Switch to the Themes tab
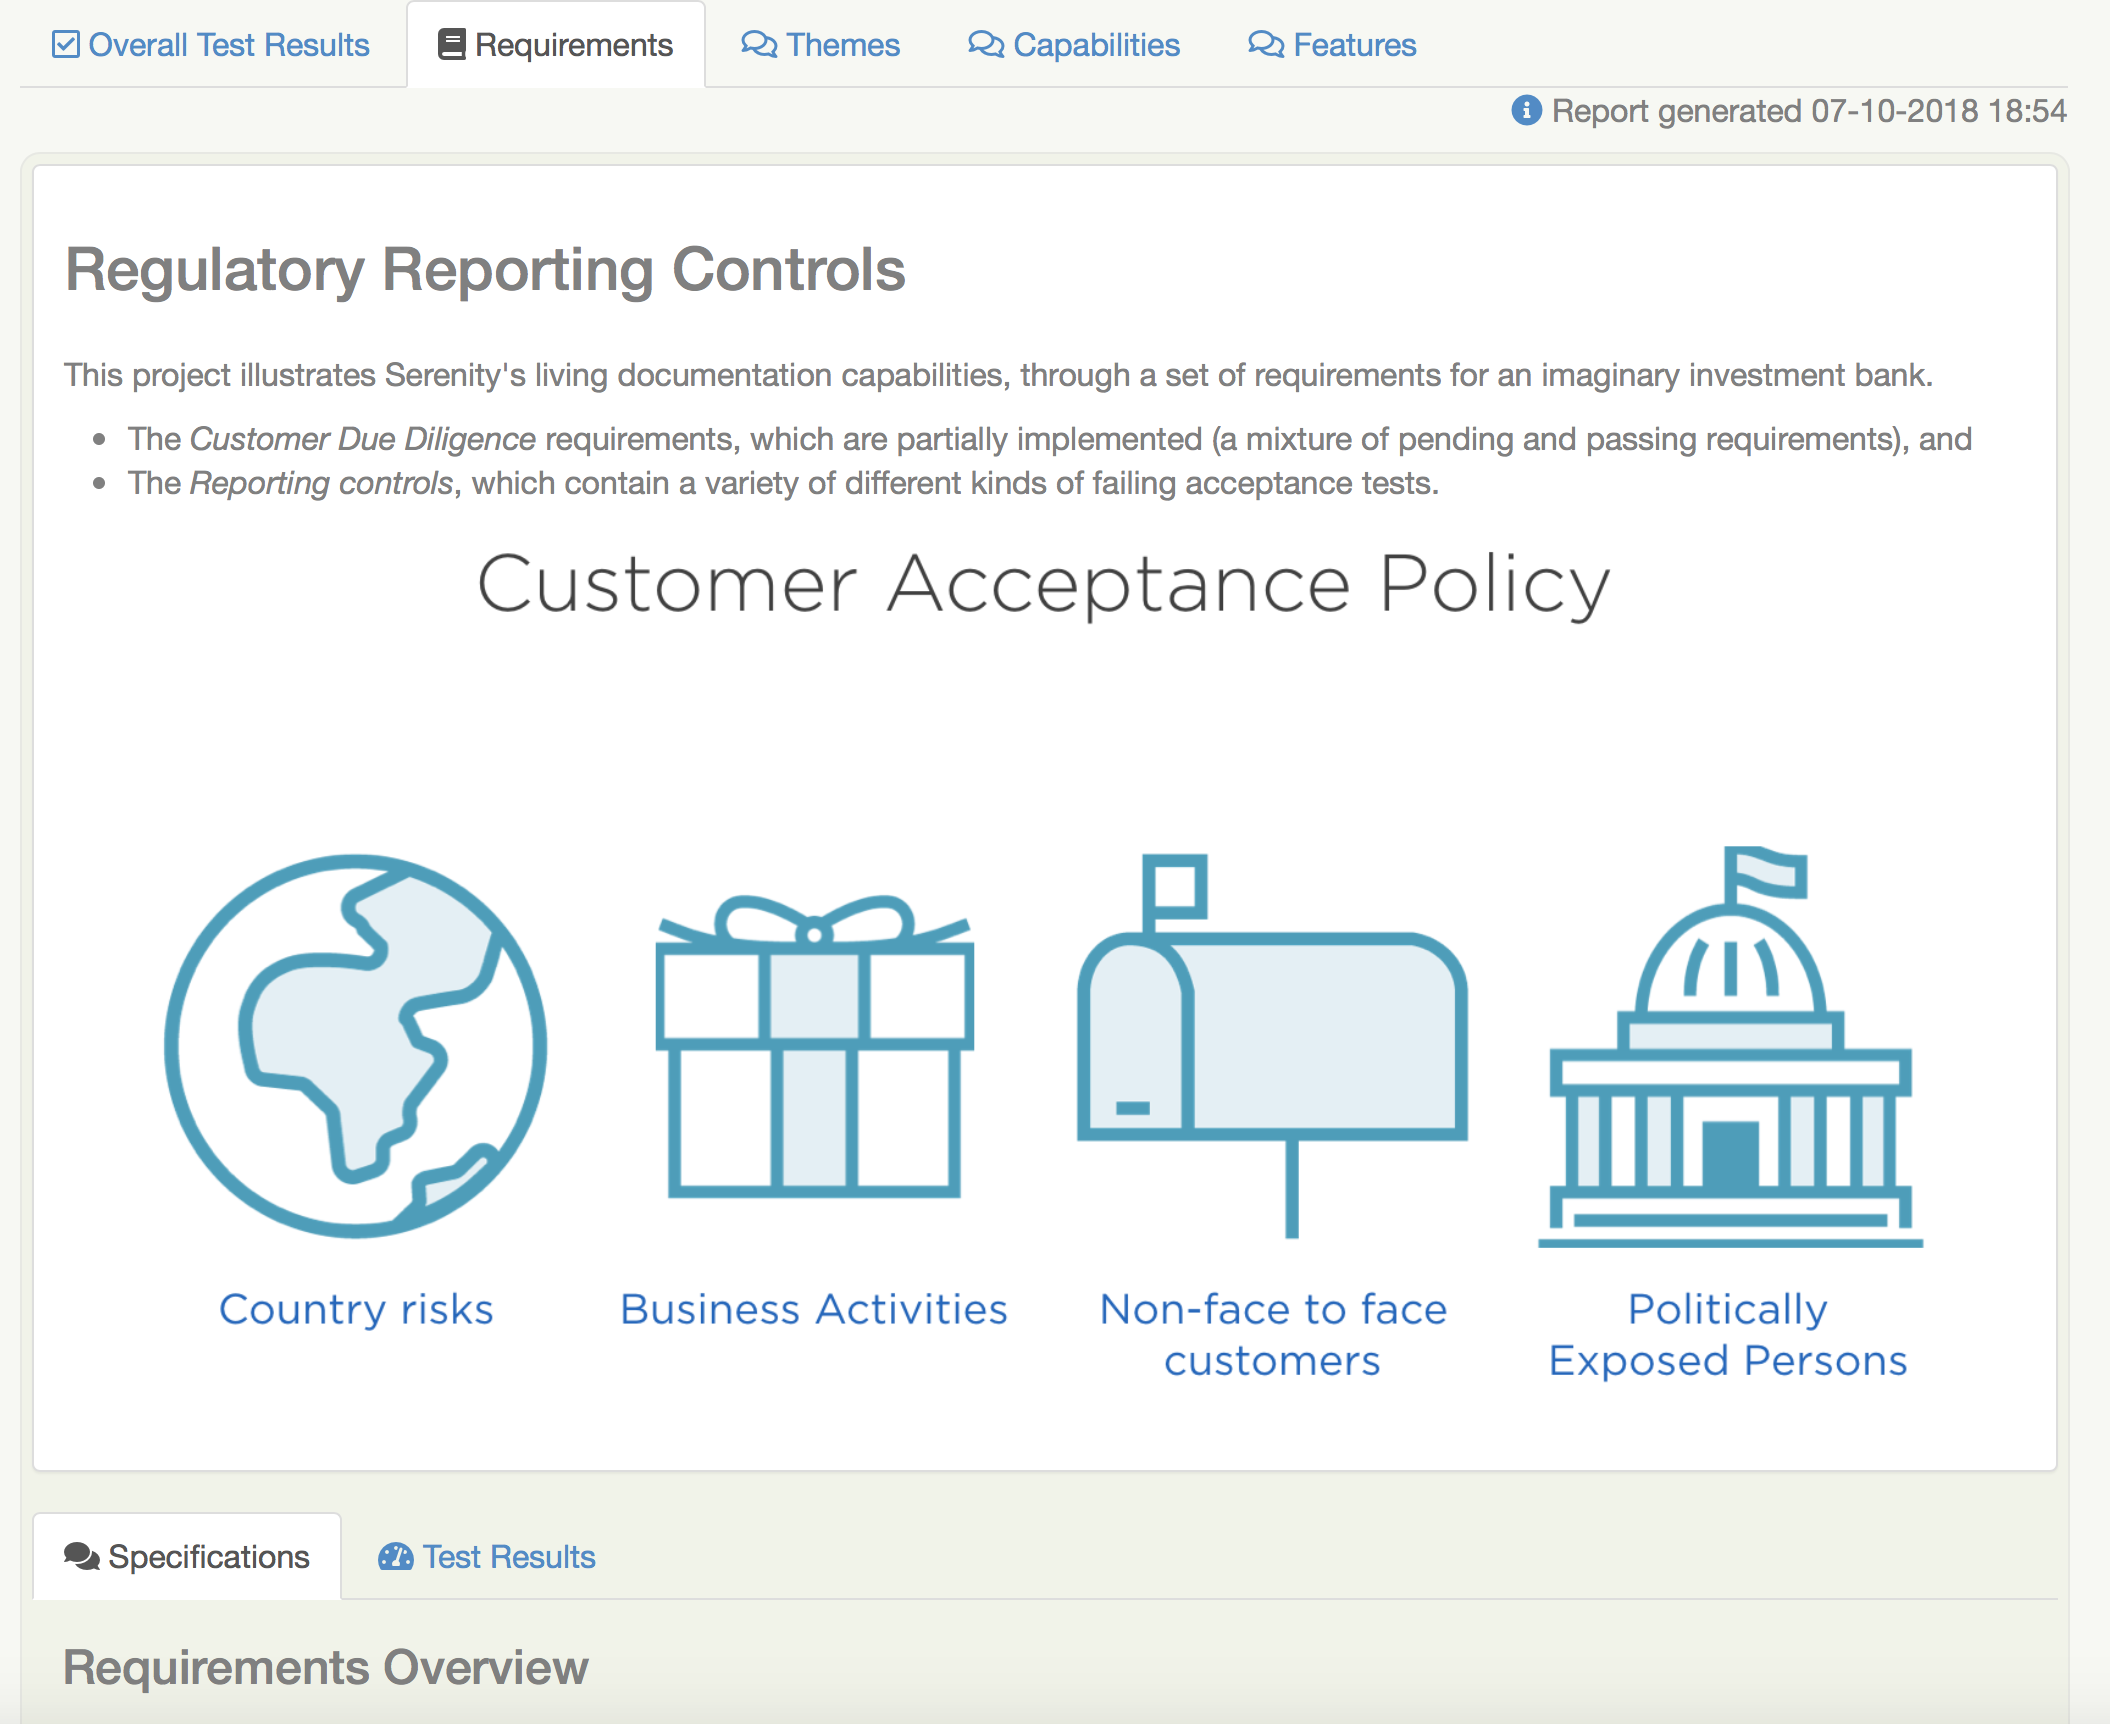Screen dimensions: 2110x1724 [842, 45]
